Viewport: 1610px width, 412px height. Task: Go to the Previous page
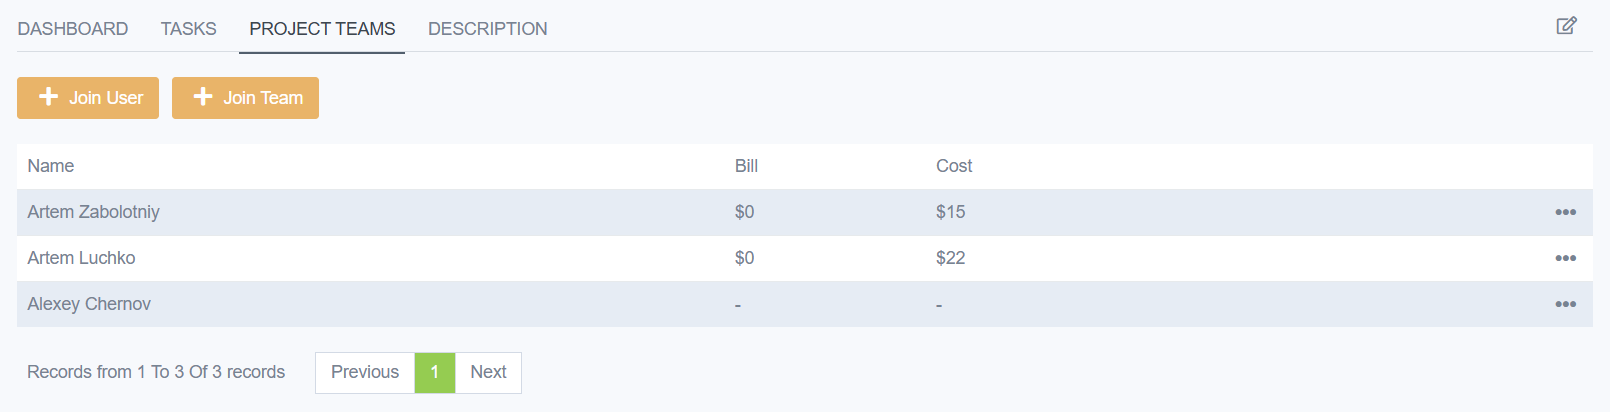coord(365,372)
